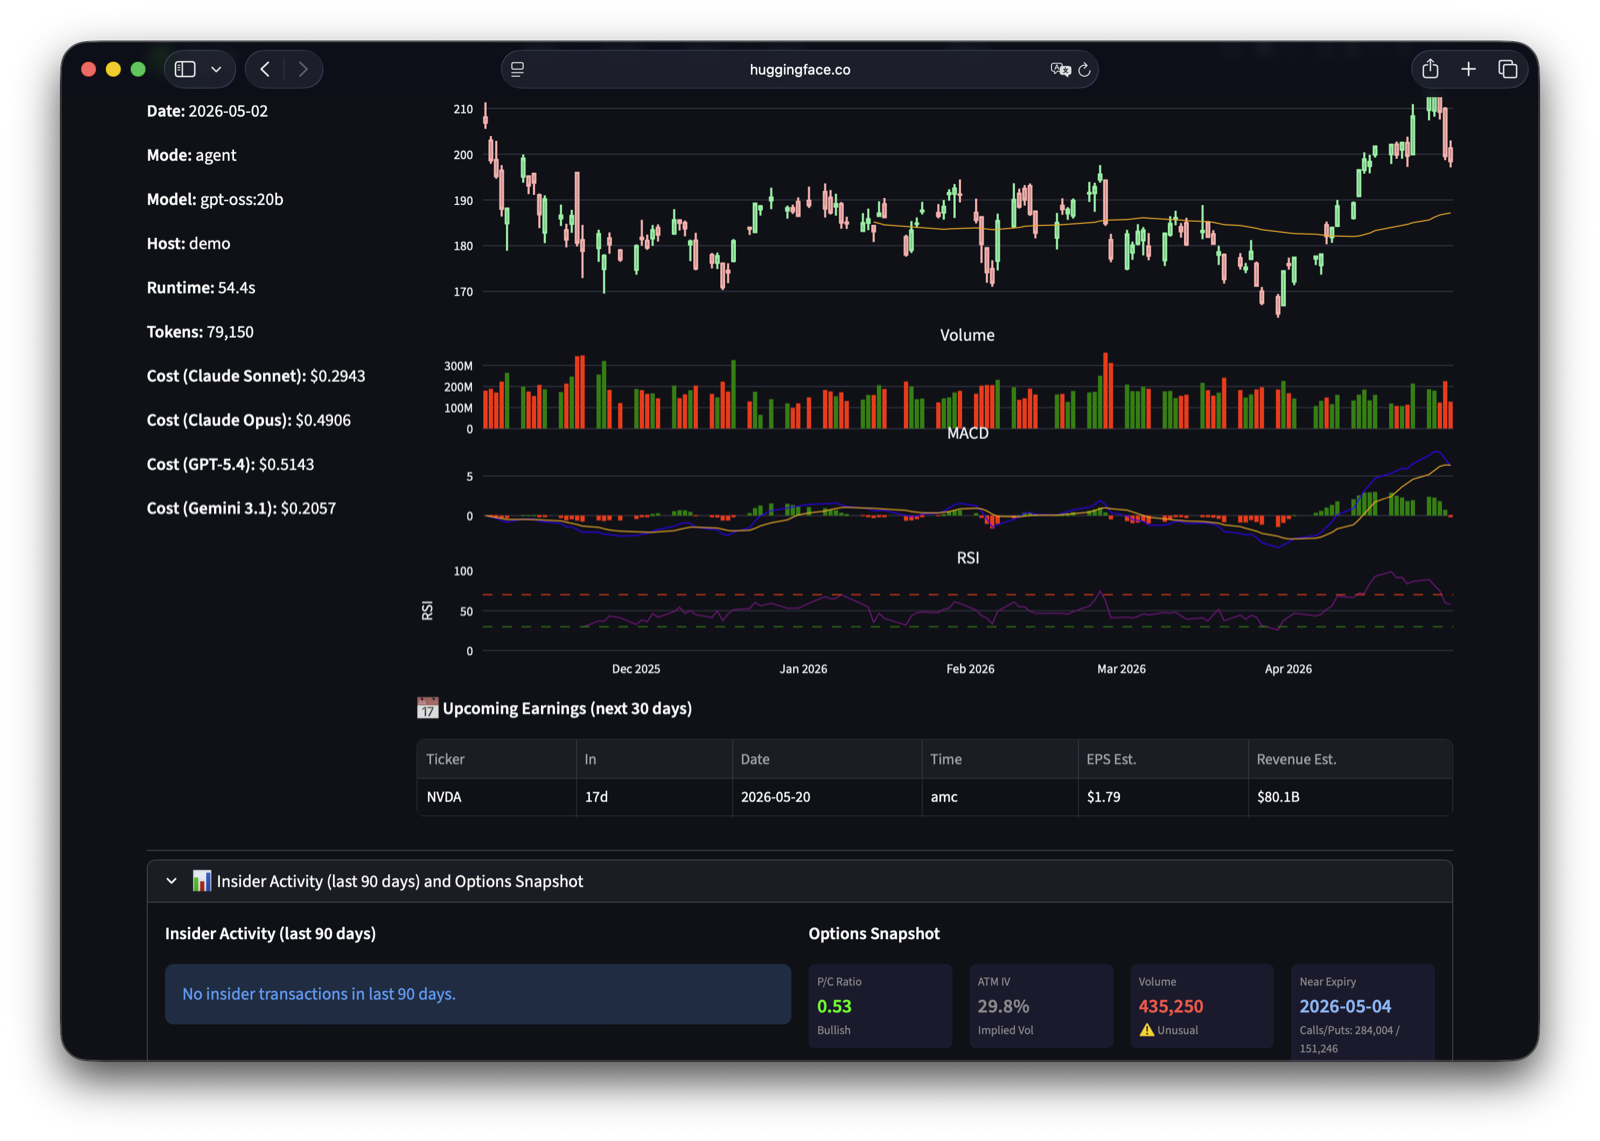Click the MACD chart title
The height and width of the screenshot is (1141, 1600).
(967, 433)
